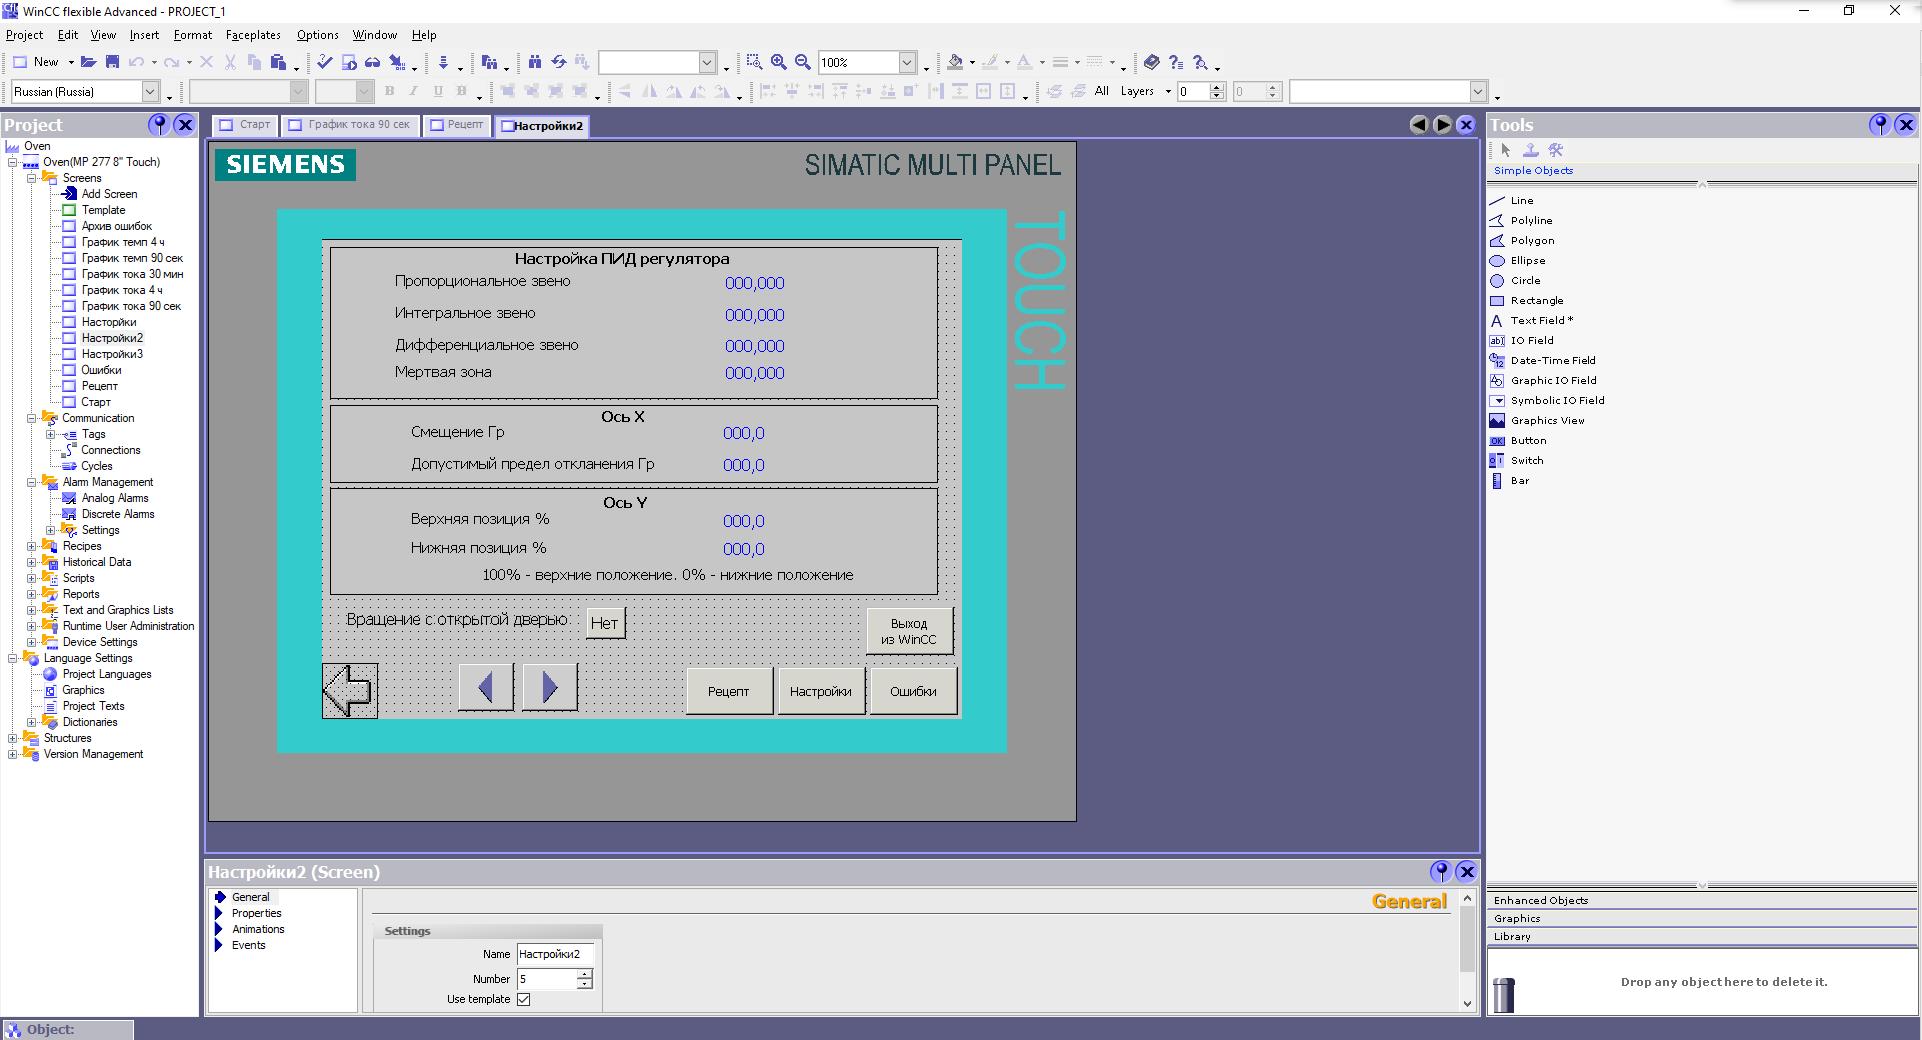Click the Выход из WinCC button
This screenshot has height=1040, width=1922.
pyautogui.click(x=909, y=631)
